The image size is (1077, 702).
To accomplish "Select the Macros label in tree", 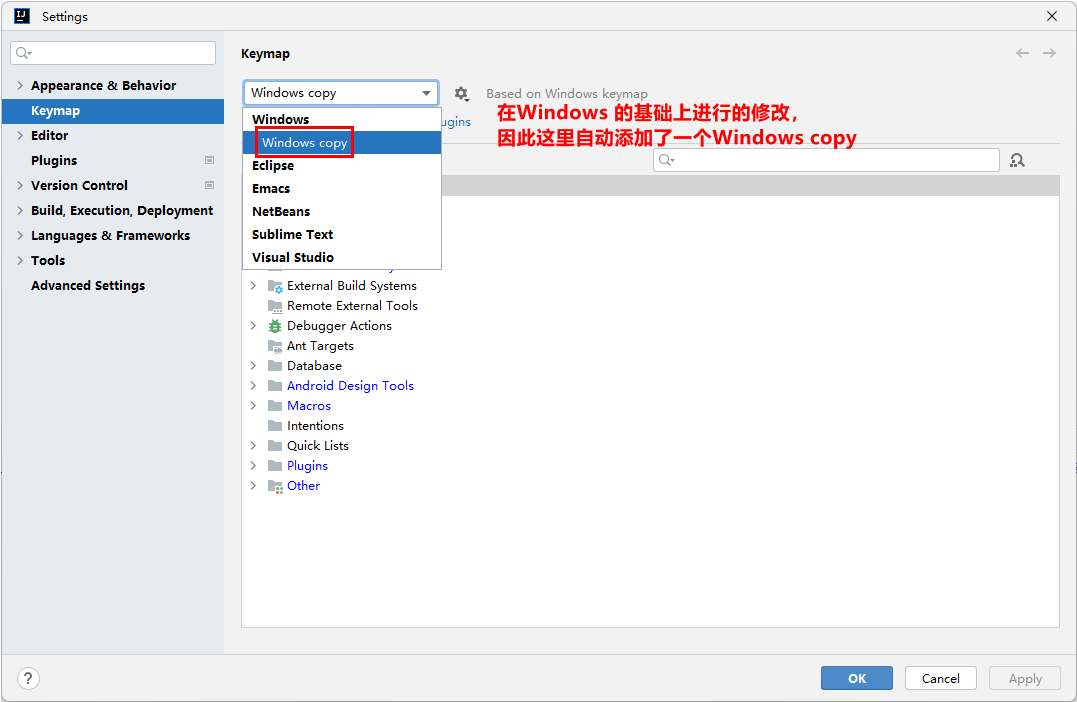I will 308,405.
